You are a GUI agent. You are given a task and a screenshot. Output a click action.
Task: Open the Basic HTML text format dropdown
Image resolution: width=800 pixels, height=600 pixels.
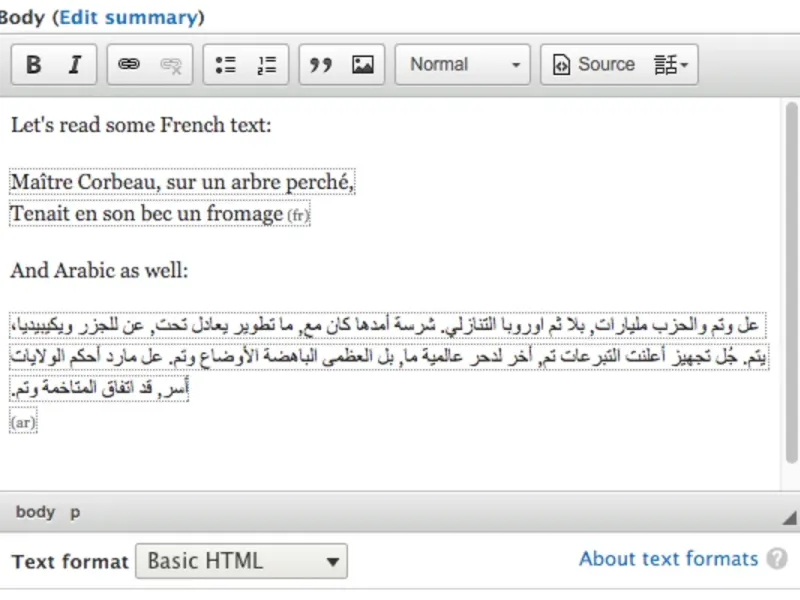241,560
